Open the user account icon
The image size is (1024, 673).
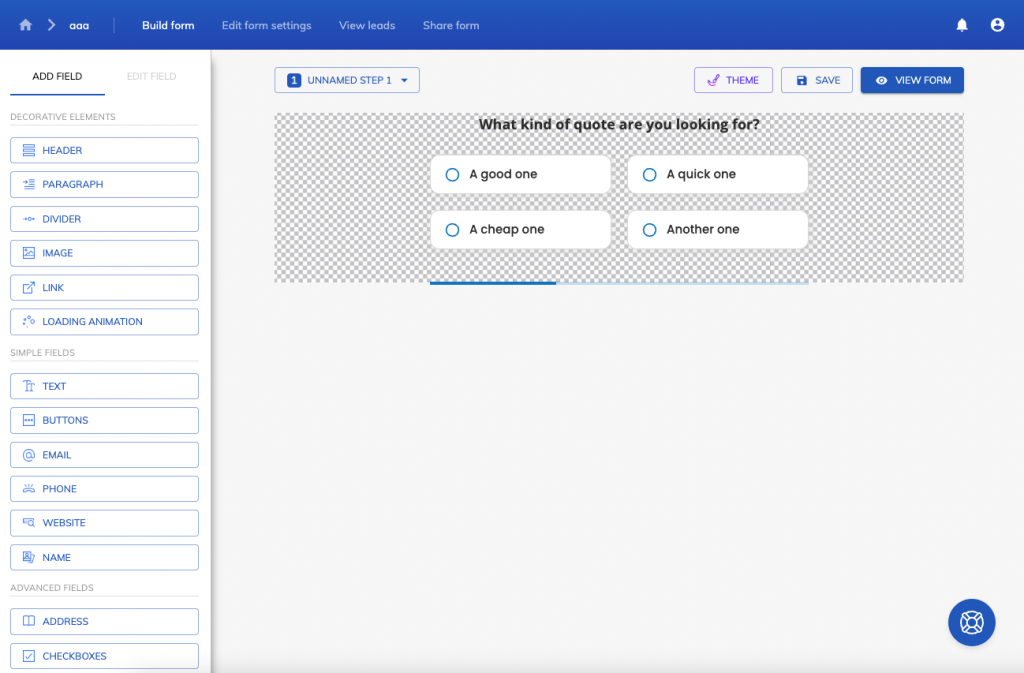pos(997,25)
